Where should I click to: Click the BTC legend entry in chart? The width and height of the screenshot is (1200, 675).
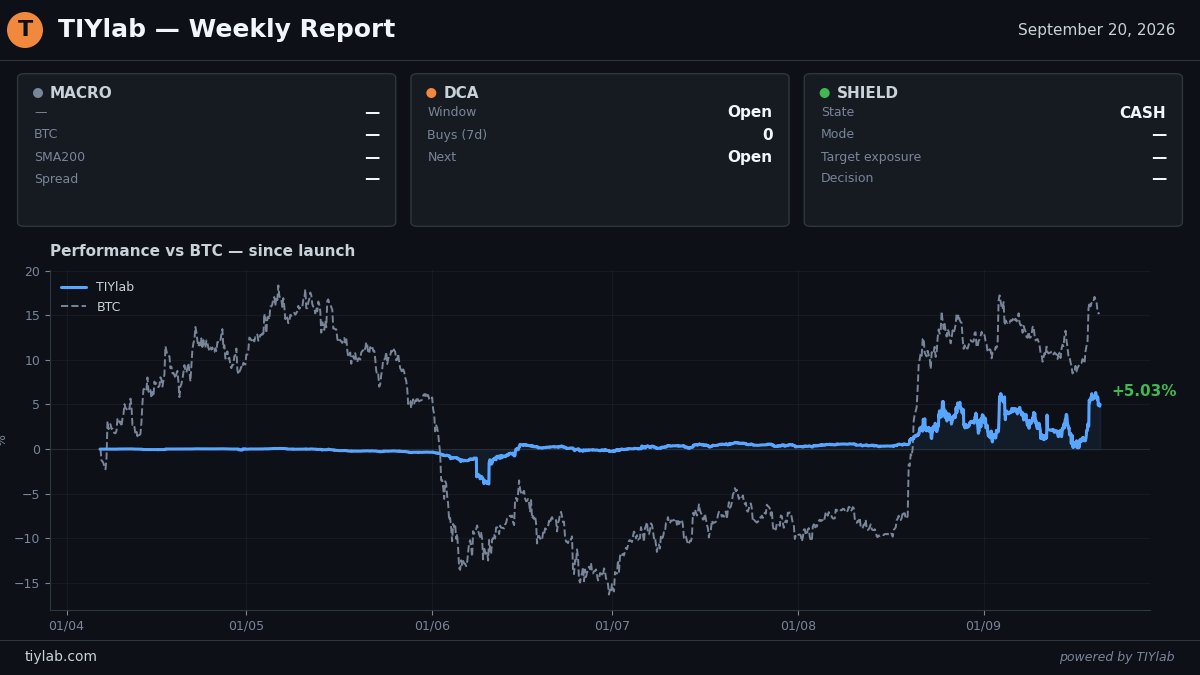click(90, 307)
